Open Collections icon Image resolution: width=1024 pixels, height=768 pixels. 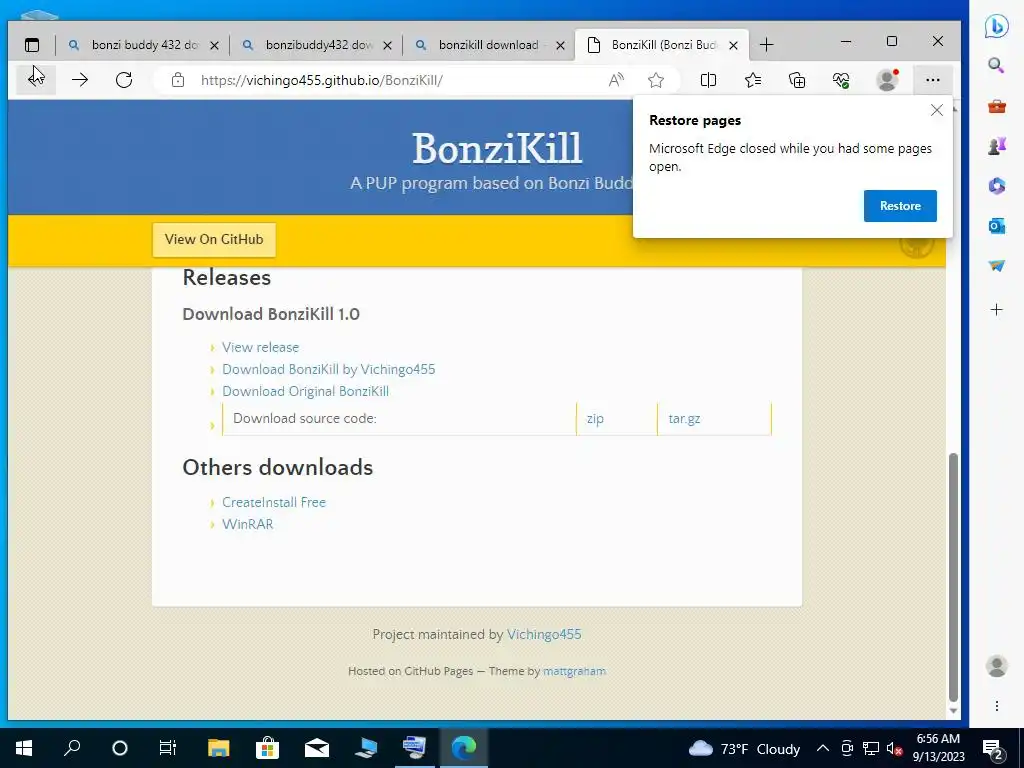click(x=797, y=80)
